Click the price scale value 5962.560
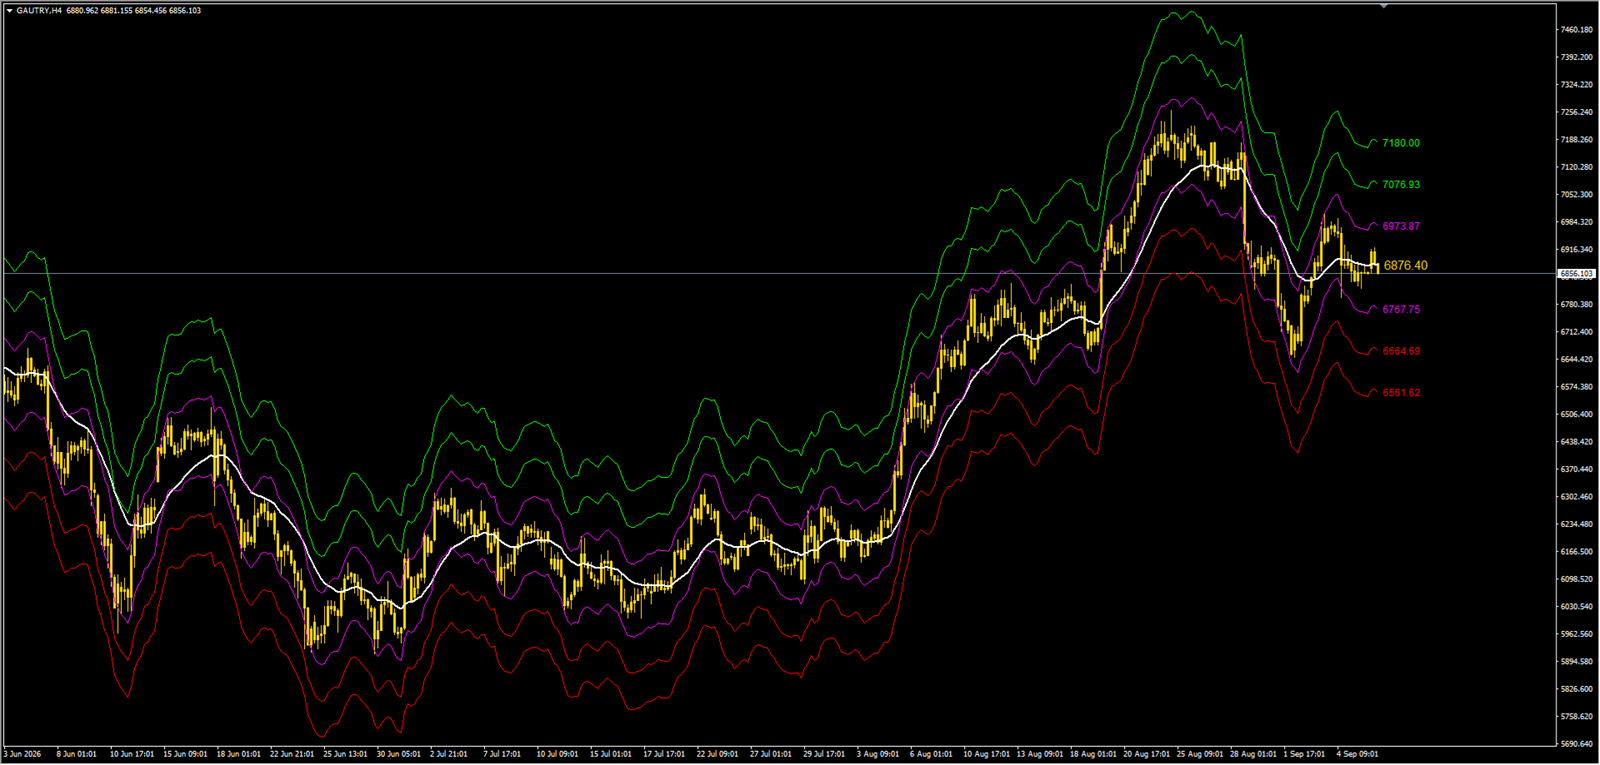This screenshot has height=765, width=1600. (1576, 634)
